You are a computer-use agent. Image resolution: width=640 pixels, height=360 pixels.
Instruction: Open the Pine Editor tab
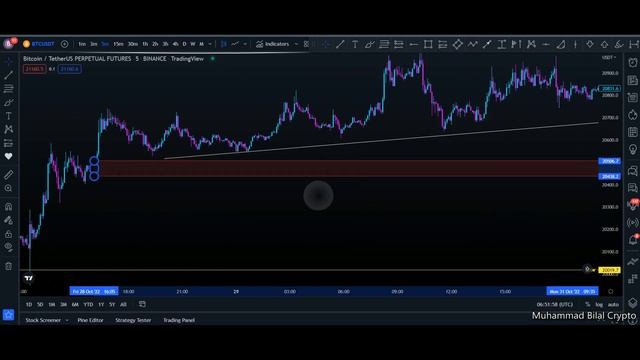[x=91, y=320]
